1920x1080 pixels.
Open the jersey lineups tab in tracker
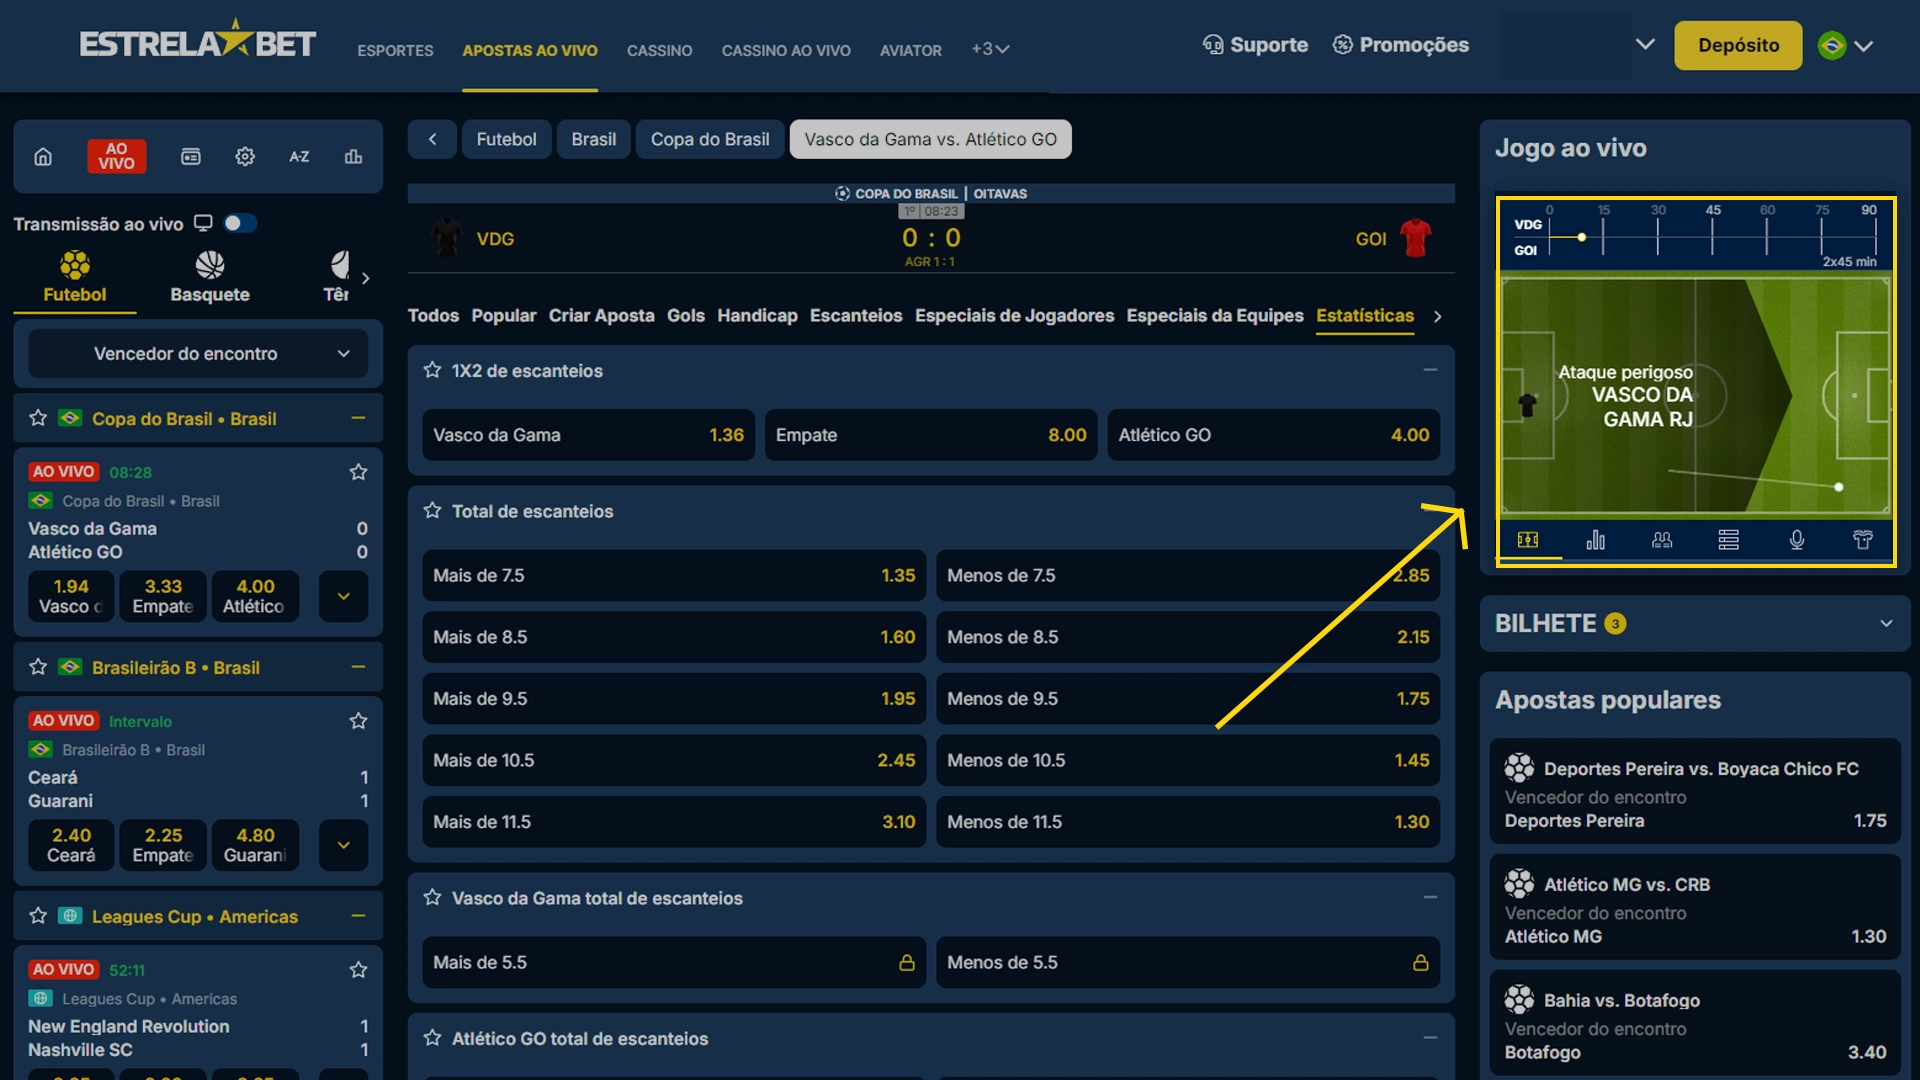pos(1863,540)
